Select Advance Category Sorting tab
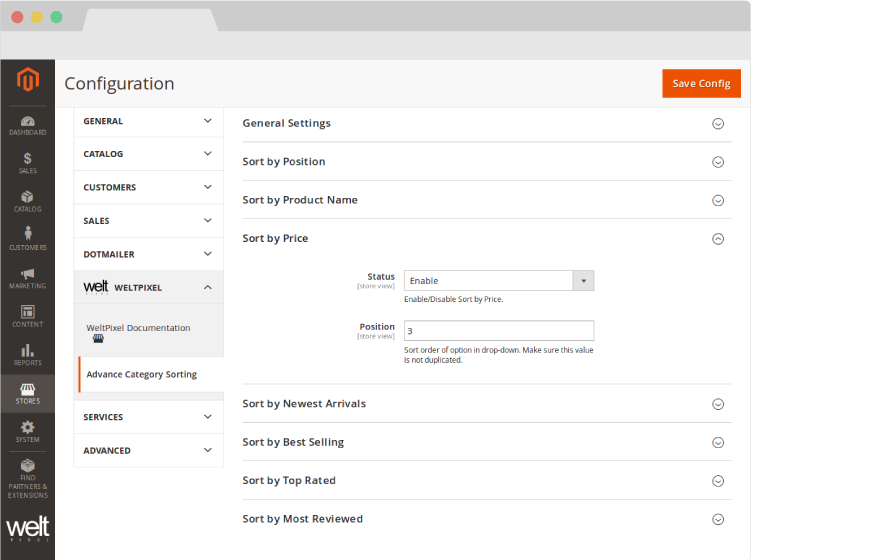This screenshot has width=895, height=560. tap(141, 375)
